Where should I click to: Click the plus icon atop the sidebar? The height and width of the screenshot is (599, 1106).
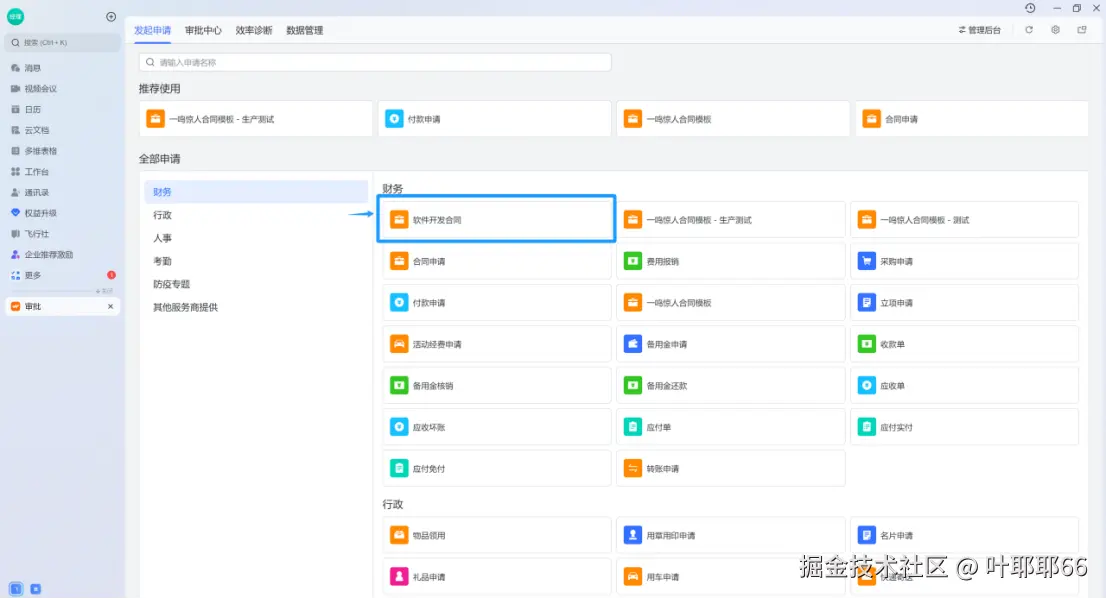tap(110, 16)
